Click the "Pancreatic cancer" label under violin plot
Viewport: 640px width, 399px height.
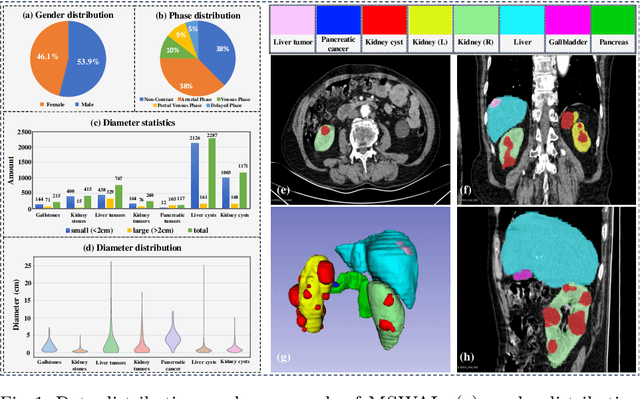(x=173, y=366)
